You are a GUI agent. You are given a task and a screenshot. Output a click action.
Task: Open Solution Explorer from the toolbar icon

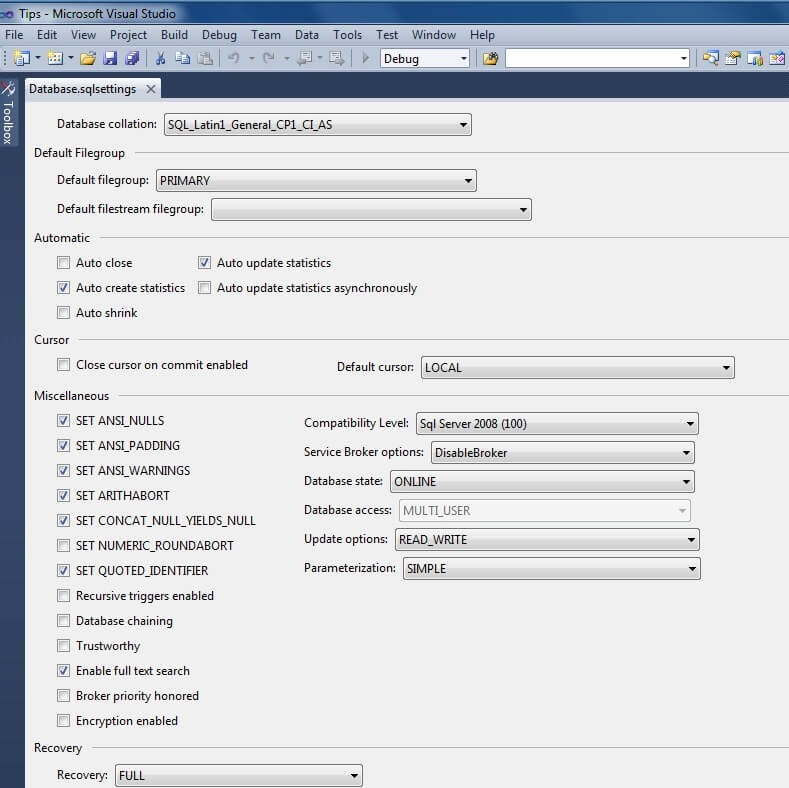(711, 58)
